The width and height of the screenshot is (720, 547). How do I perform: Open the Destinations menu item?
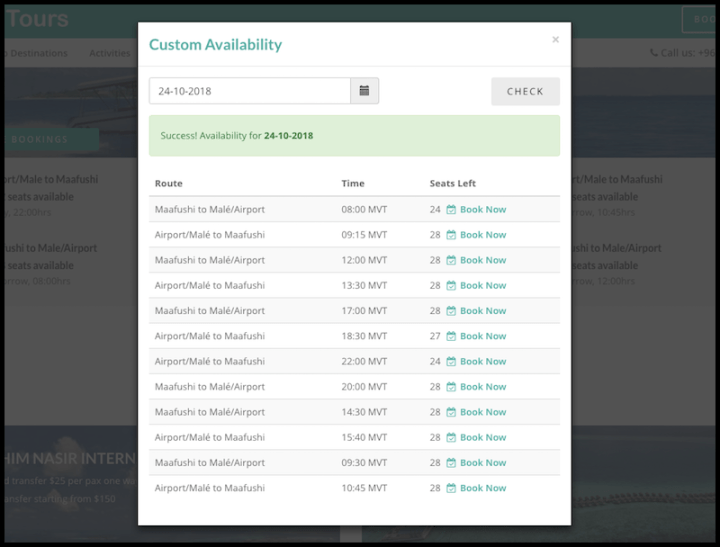tap(38, 53)
